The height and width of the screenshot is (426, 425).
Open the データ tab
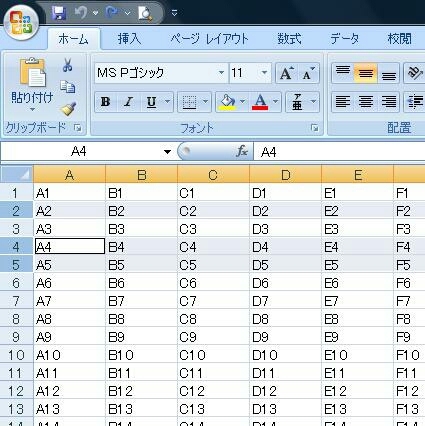(345, 39)
